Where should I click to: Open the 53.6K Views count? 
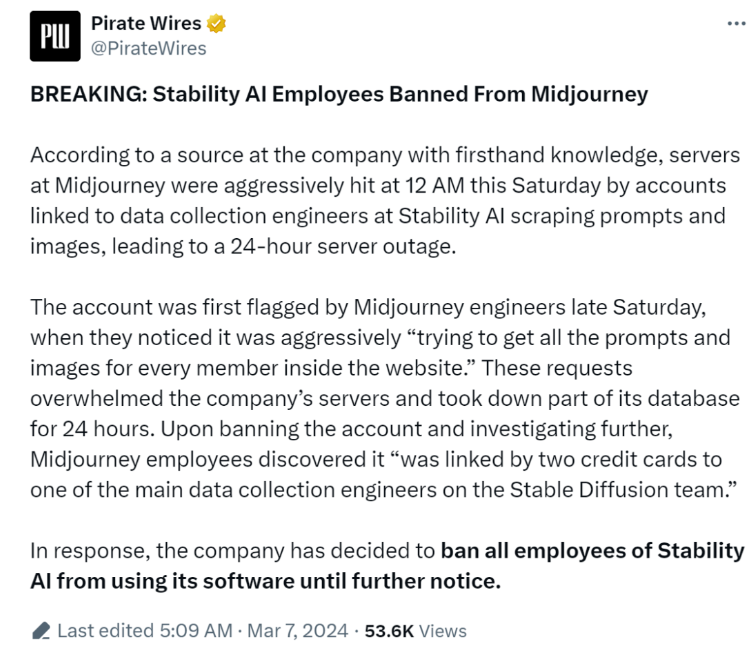[x=415, y=631]
